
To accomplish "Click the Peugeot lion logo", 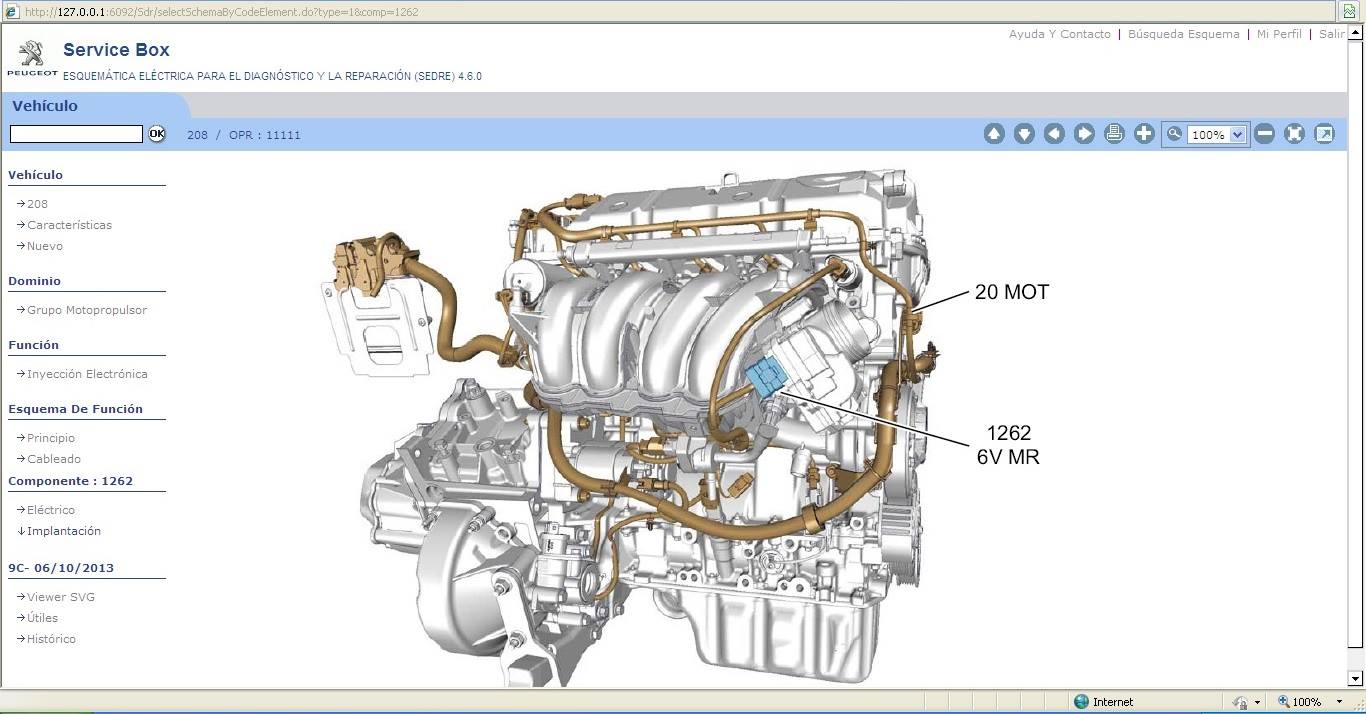I will [x=32, y=59].
